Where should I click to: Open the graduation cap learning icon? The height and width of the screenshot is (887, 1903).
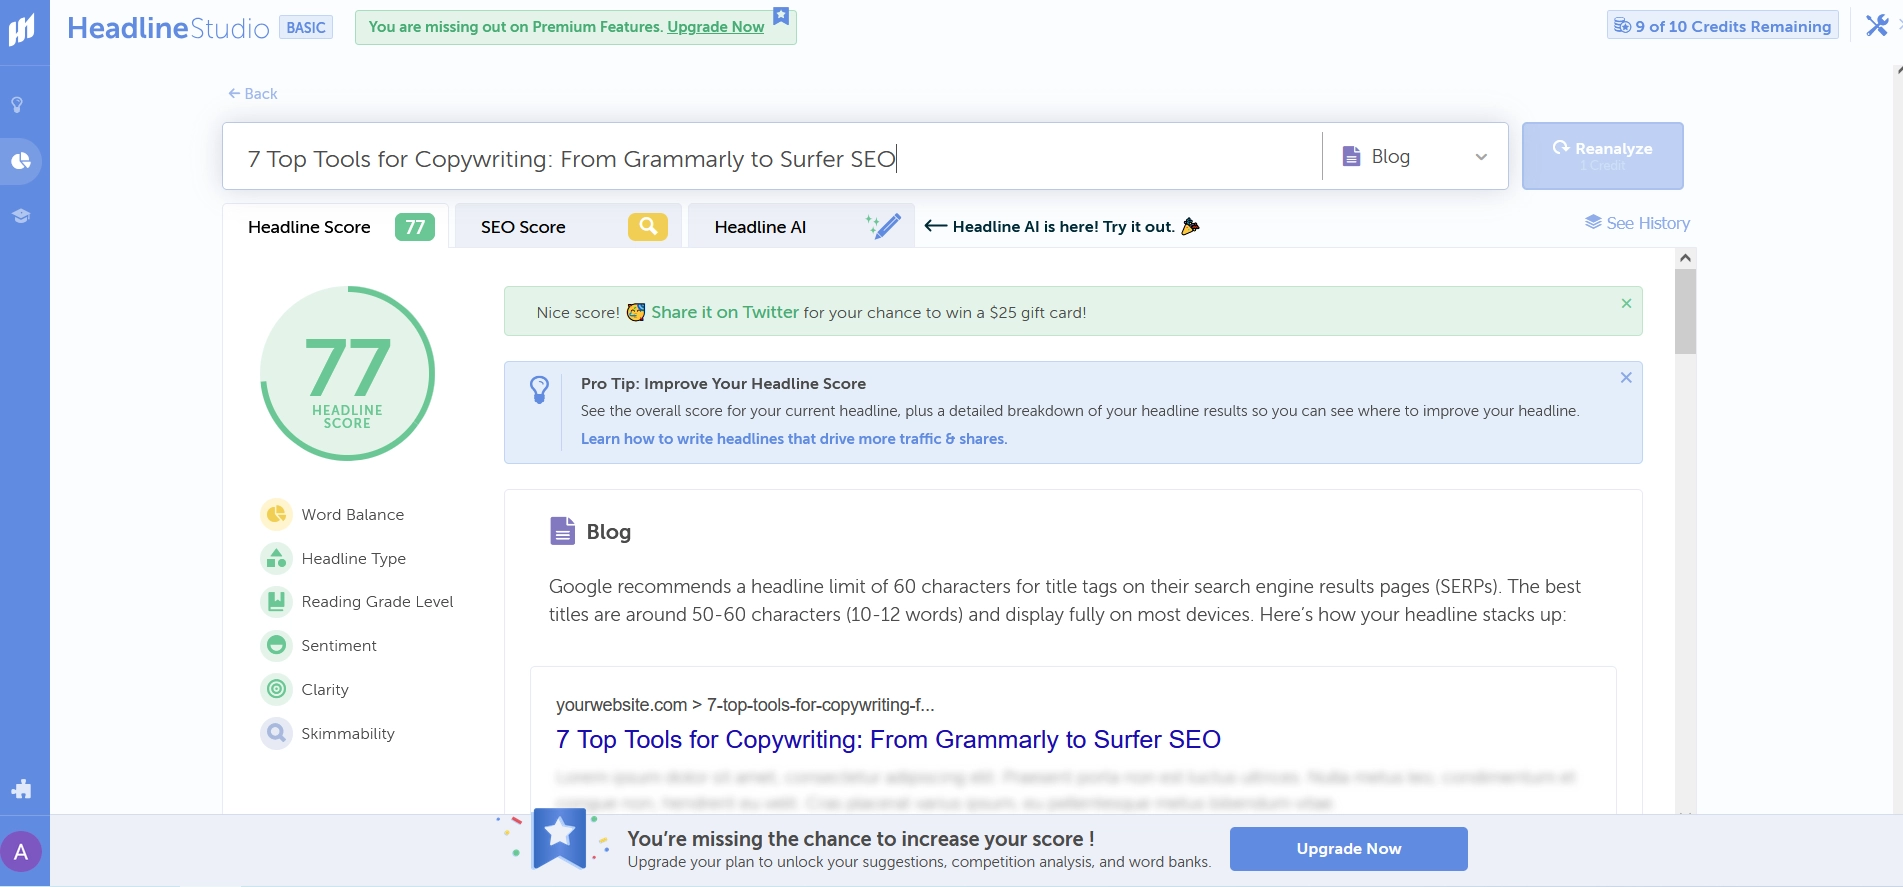(x=20, y=216)
